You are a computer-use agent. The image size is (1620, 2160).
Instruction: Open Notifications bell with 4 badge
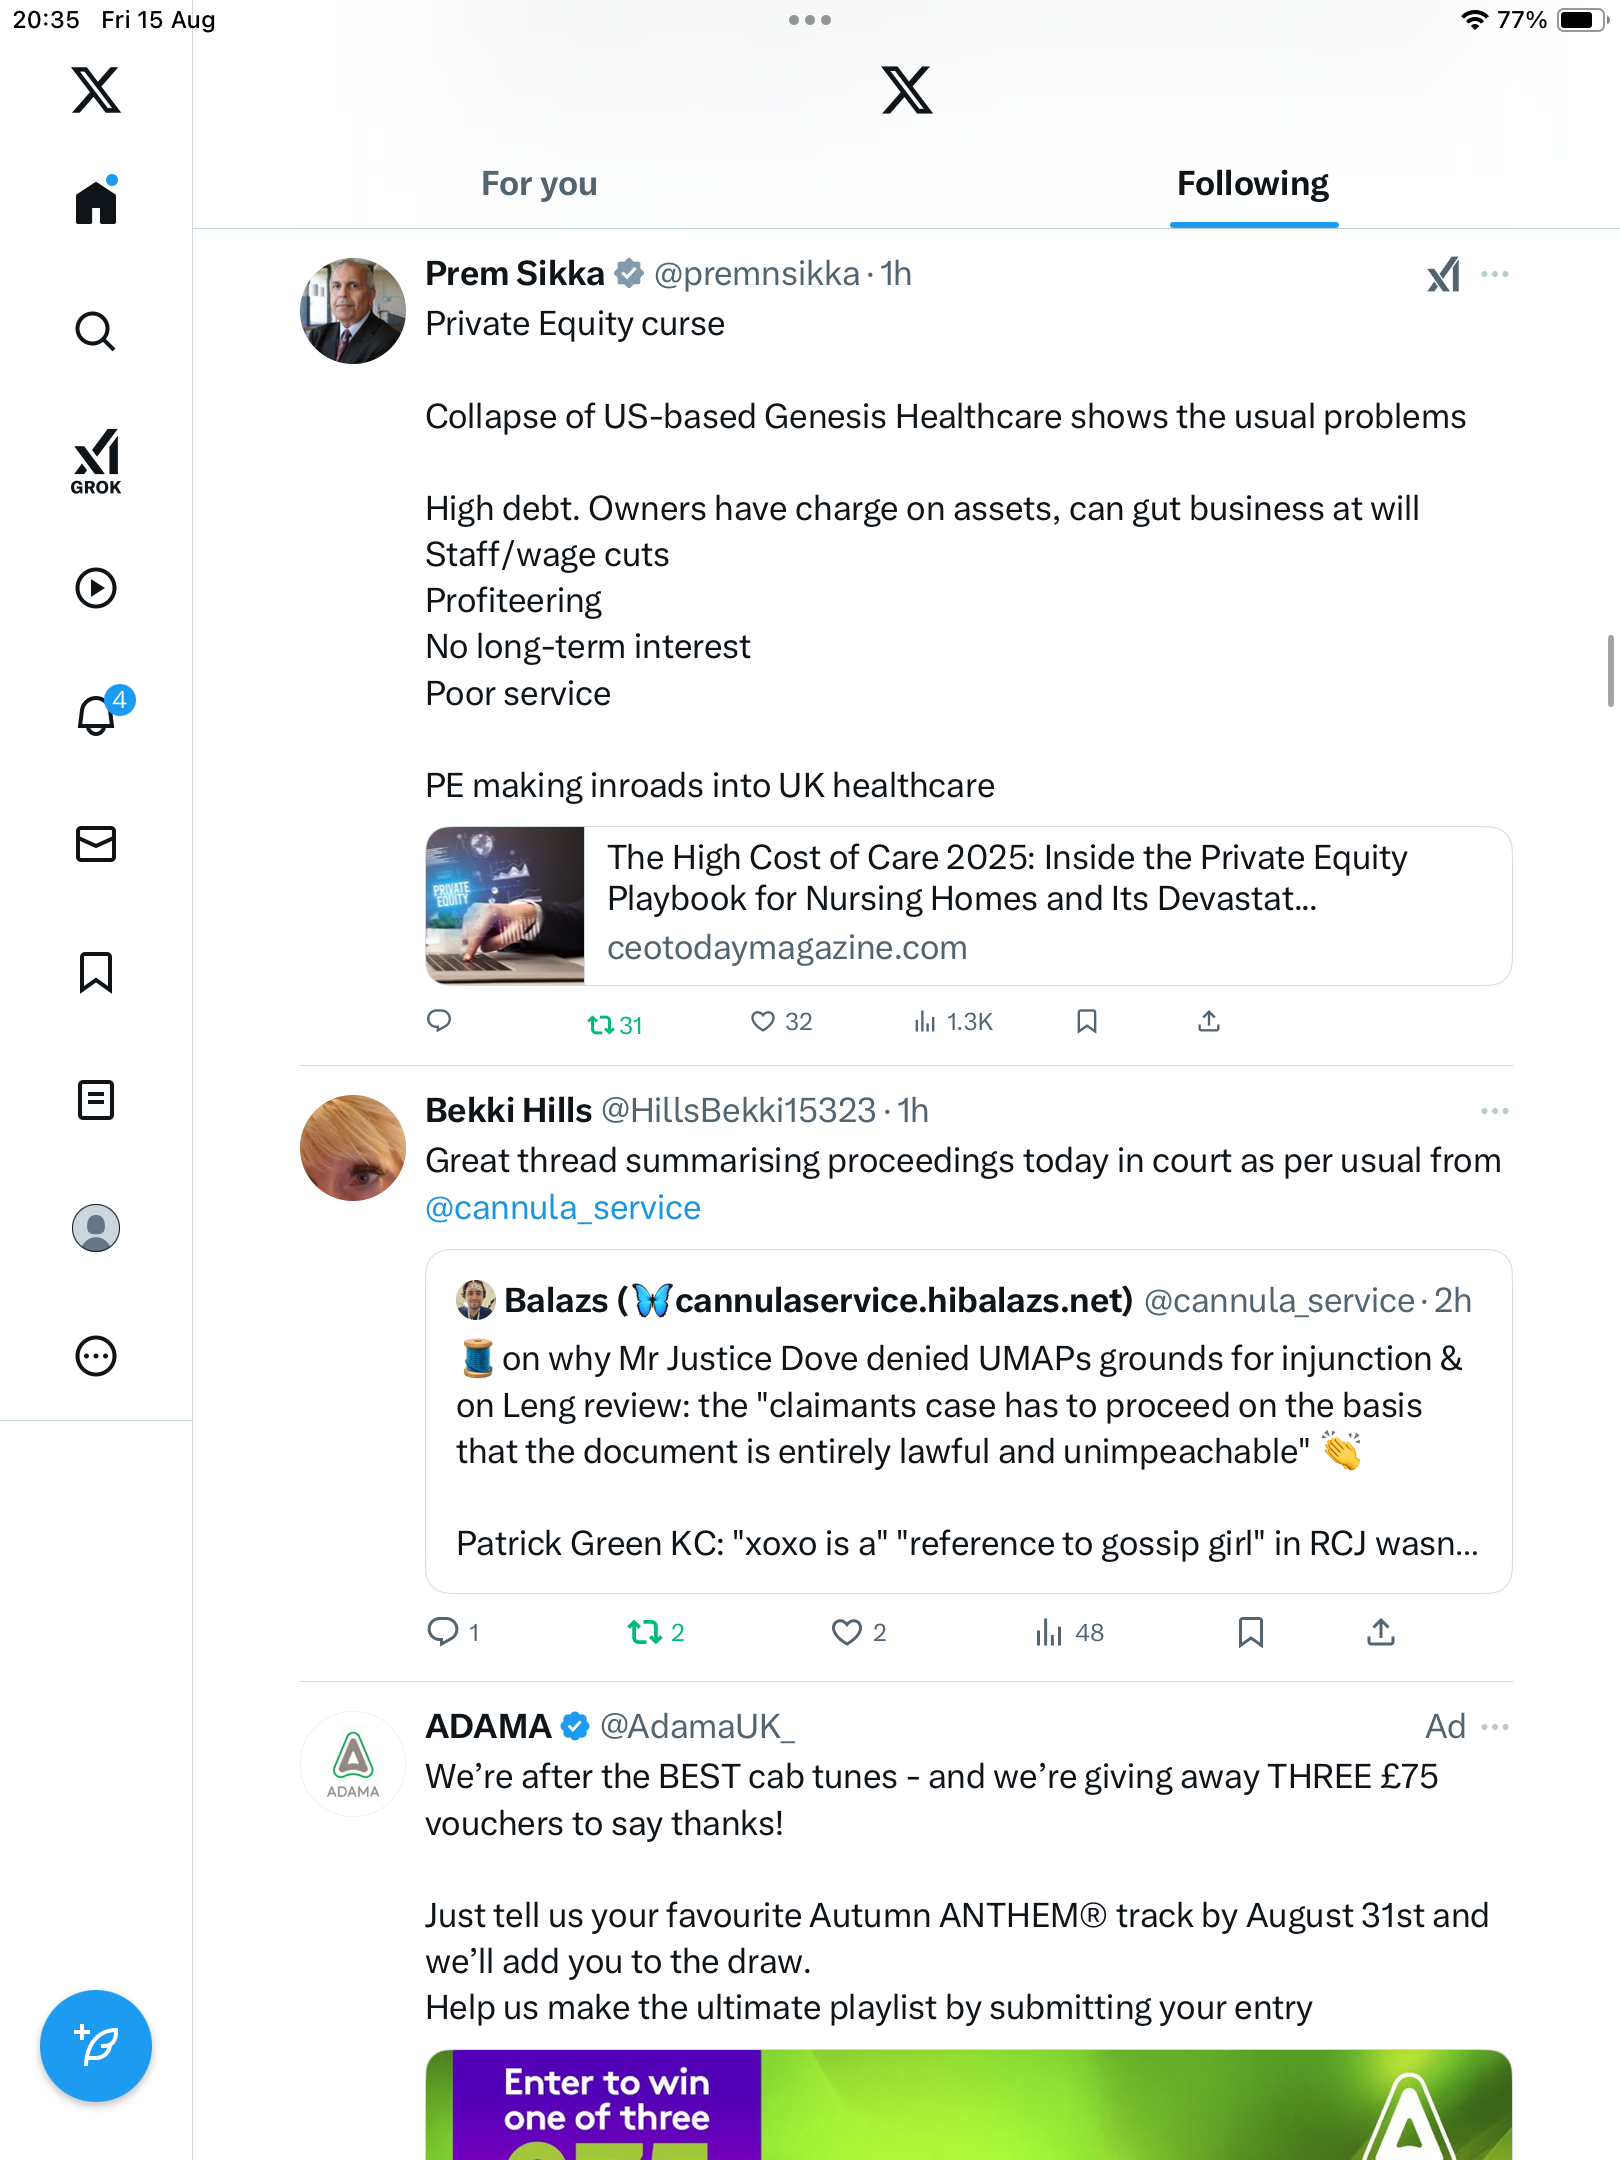click(x=96, y=715)
